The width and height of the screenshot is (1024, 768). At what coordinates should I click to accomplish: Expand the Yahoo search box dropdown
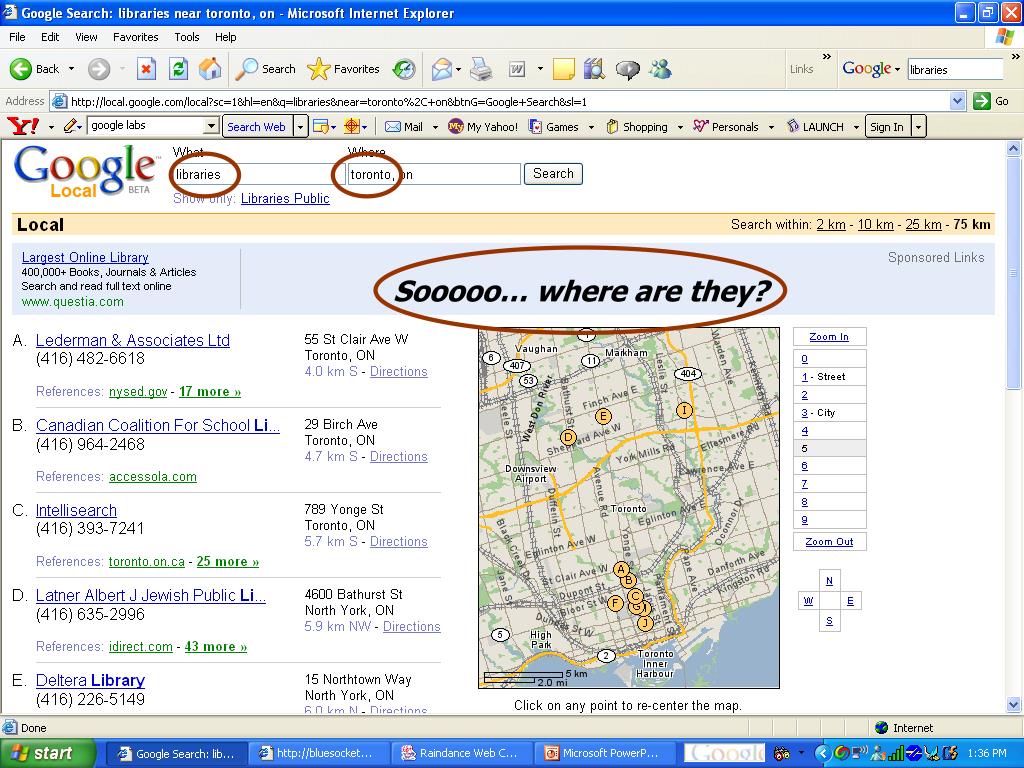pos(211,126)
